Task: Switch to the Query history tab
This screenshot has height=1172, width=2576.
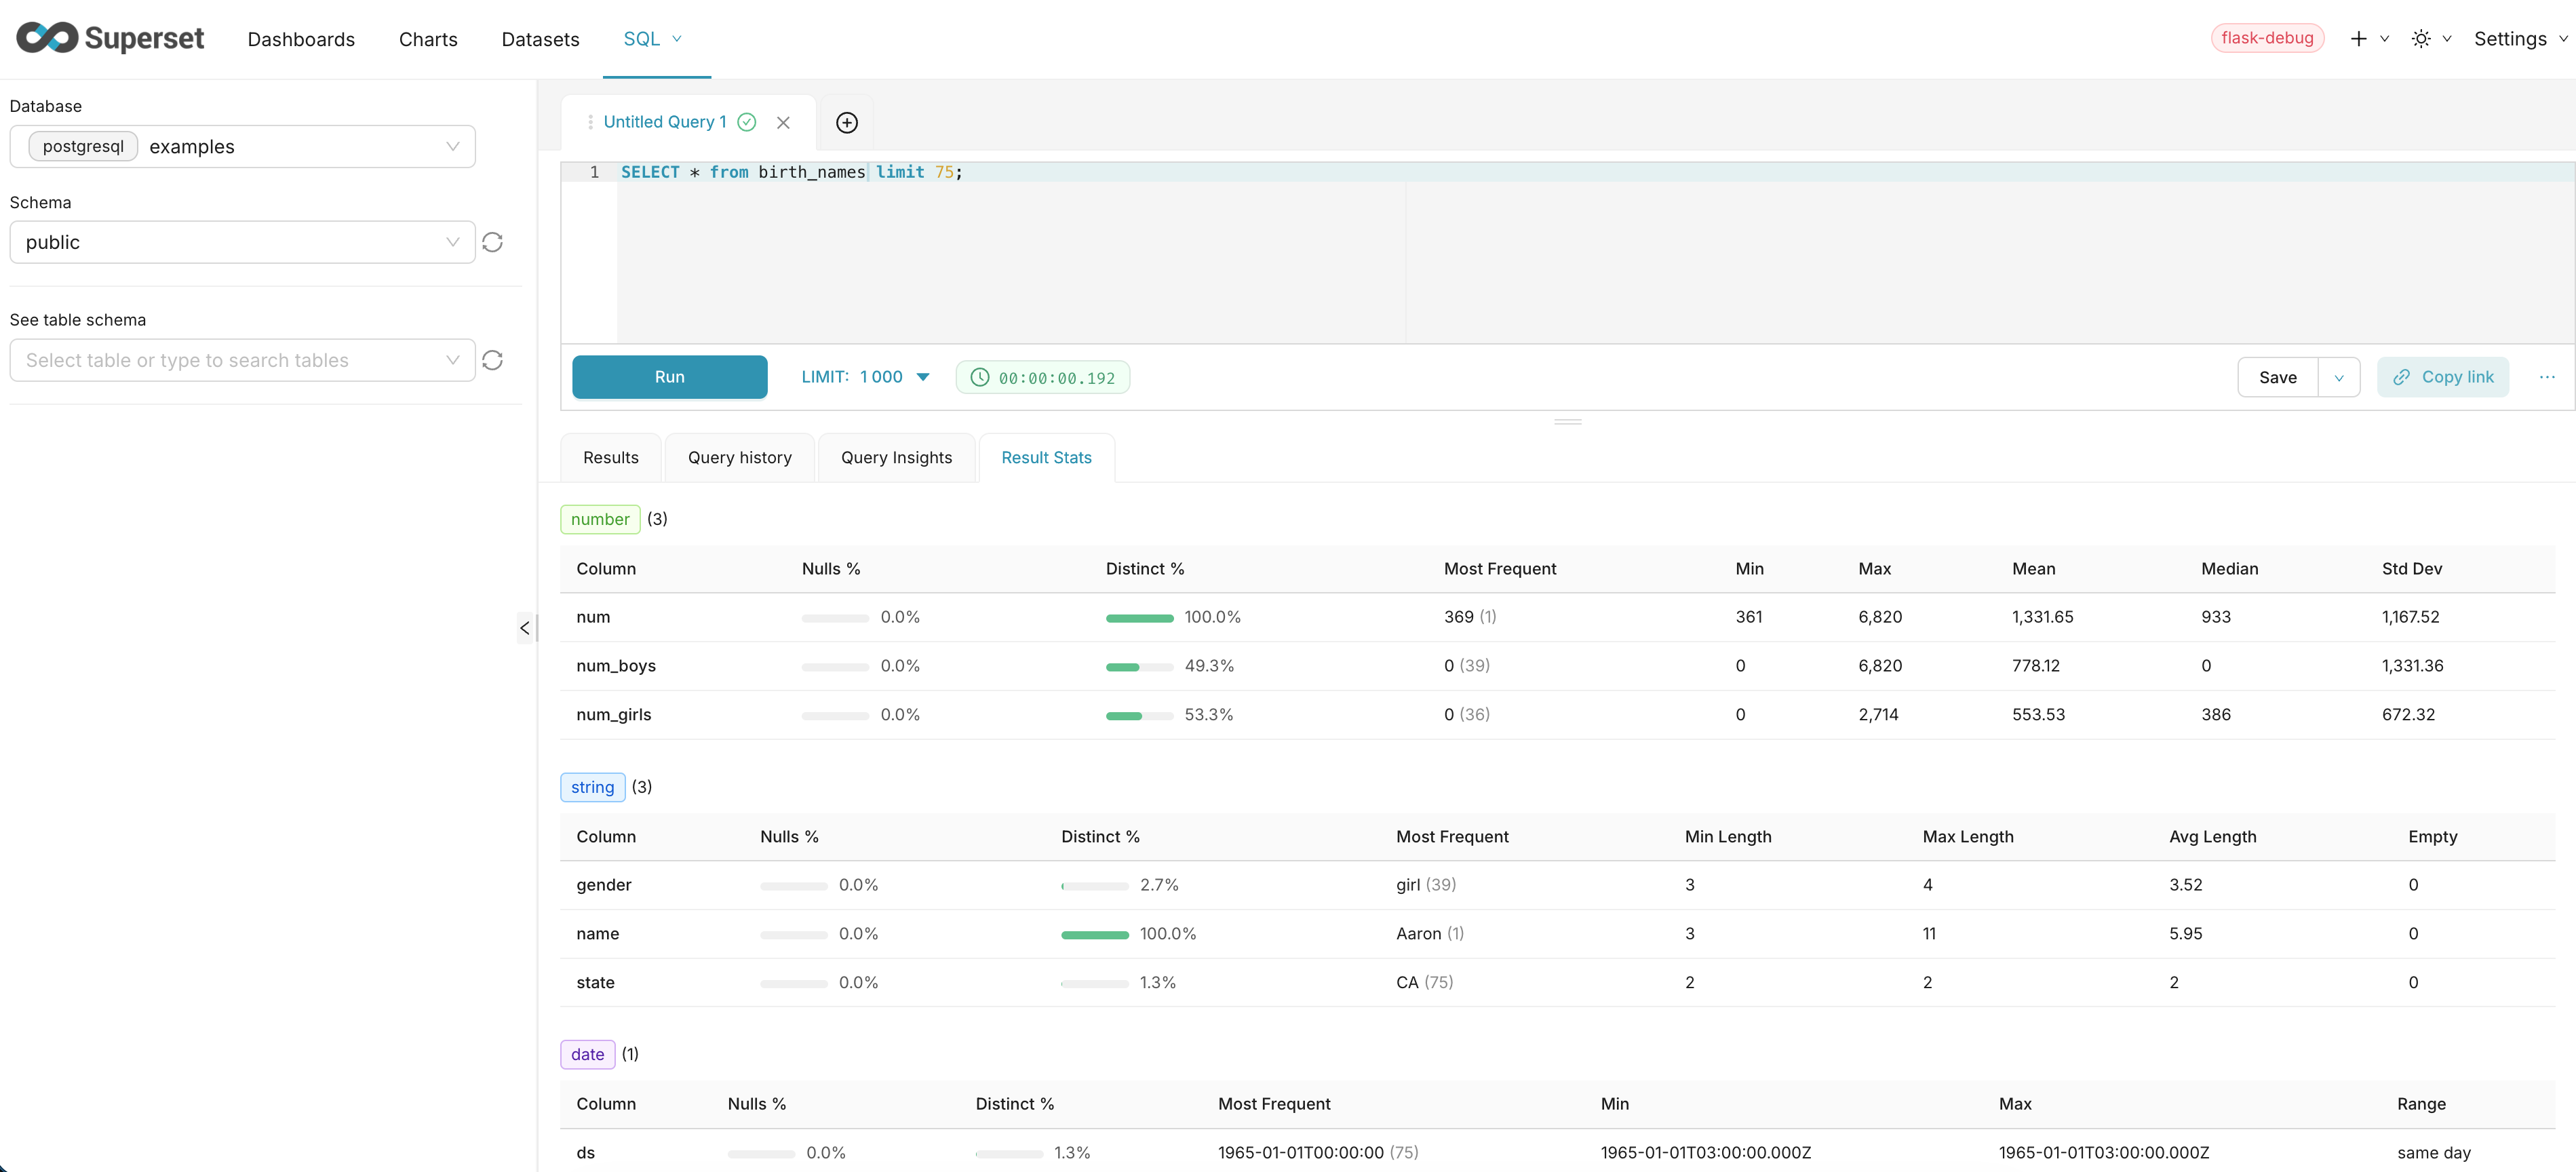Action: (x=739, y=457)
